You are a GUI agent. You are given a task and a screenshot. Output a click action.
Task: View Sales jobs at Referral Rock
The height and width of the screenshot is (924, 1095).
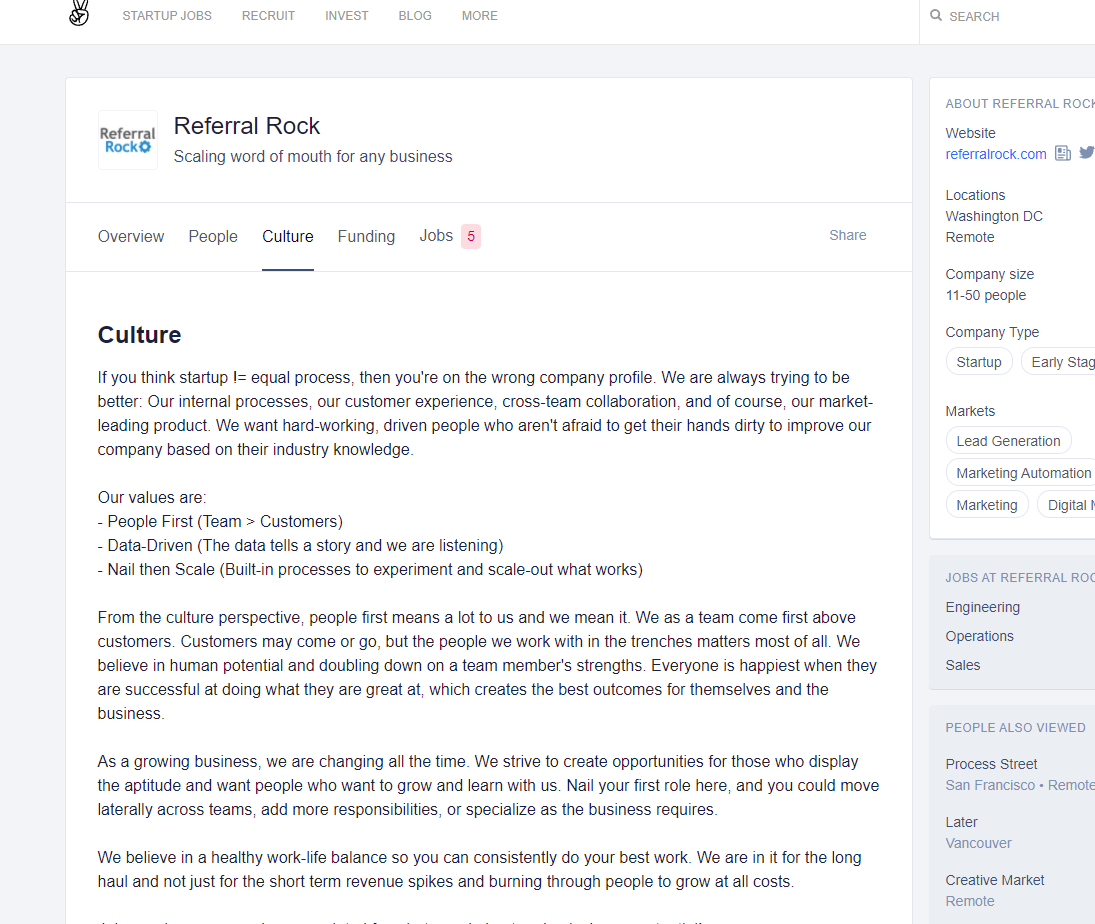tap(962, 665)
